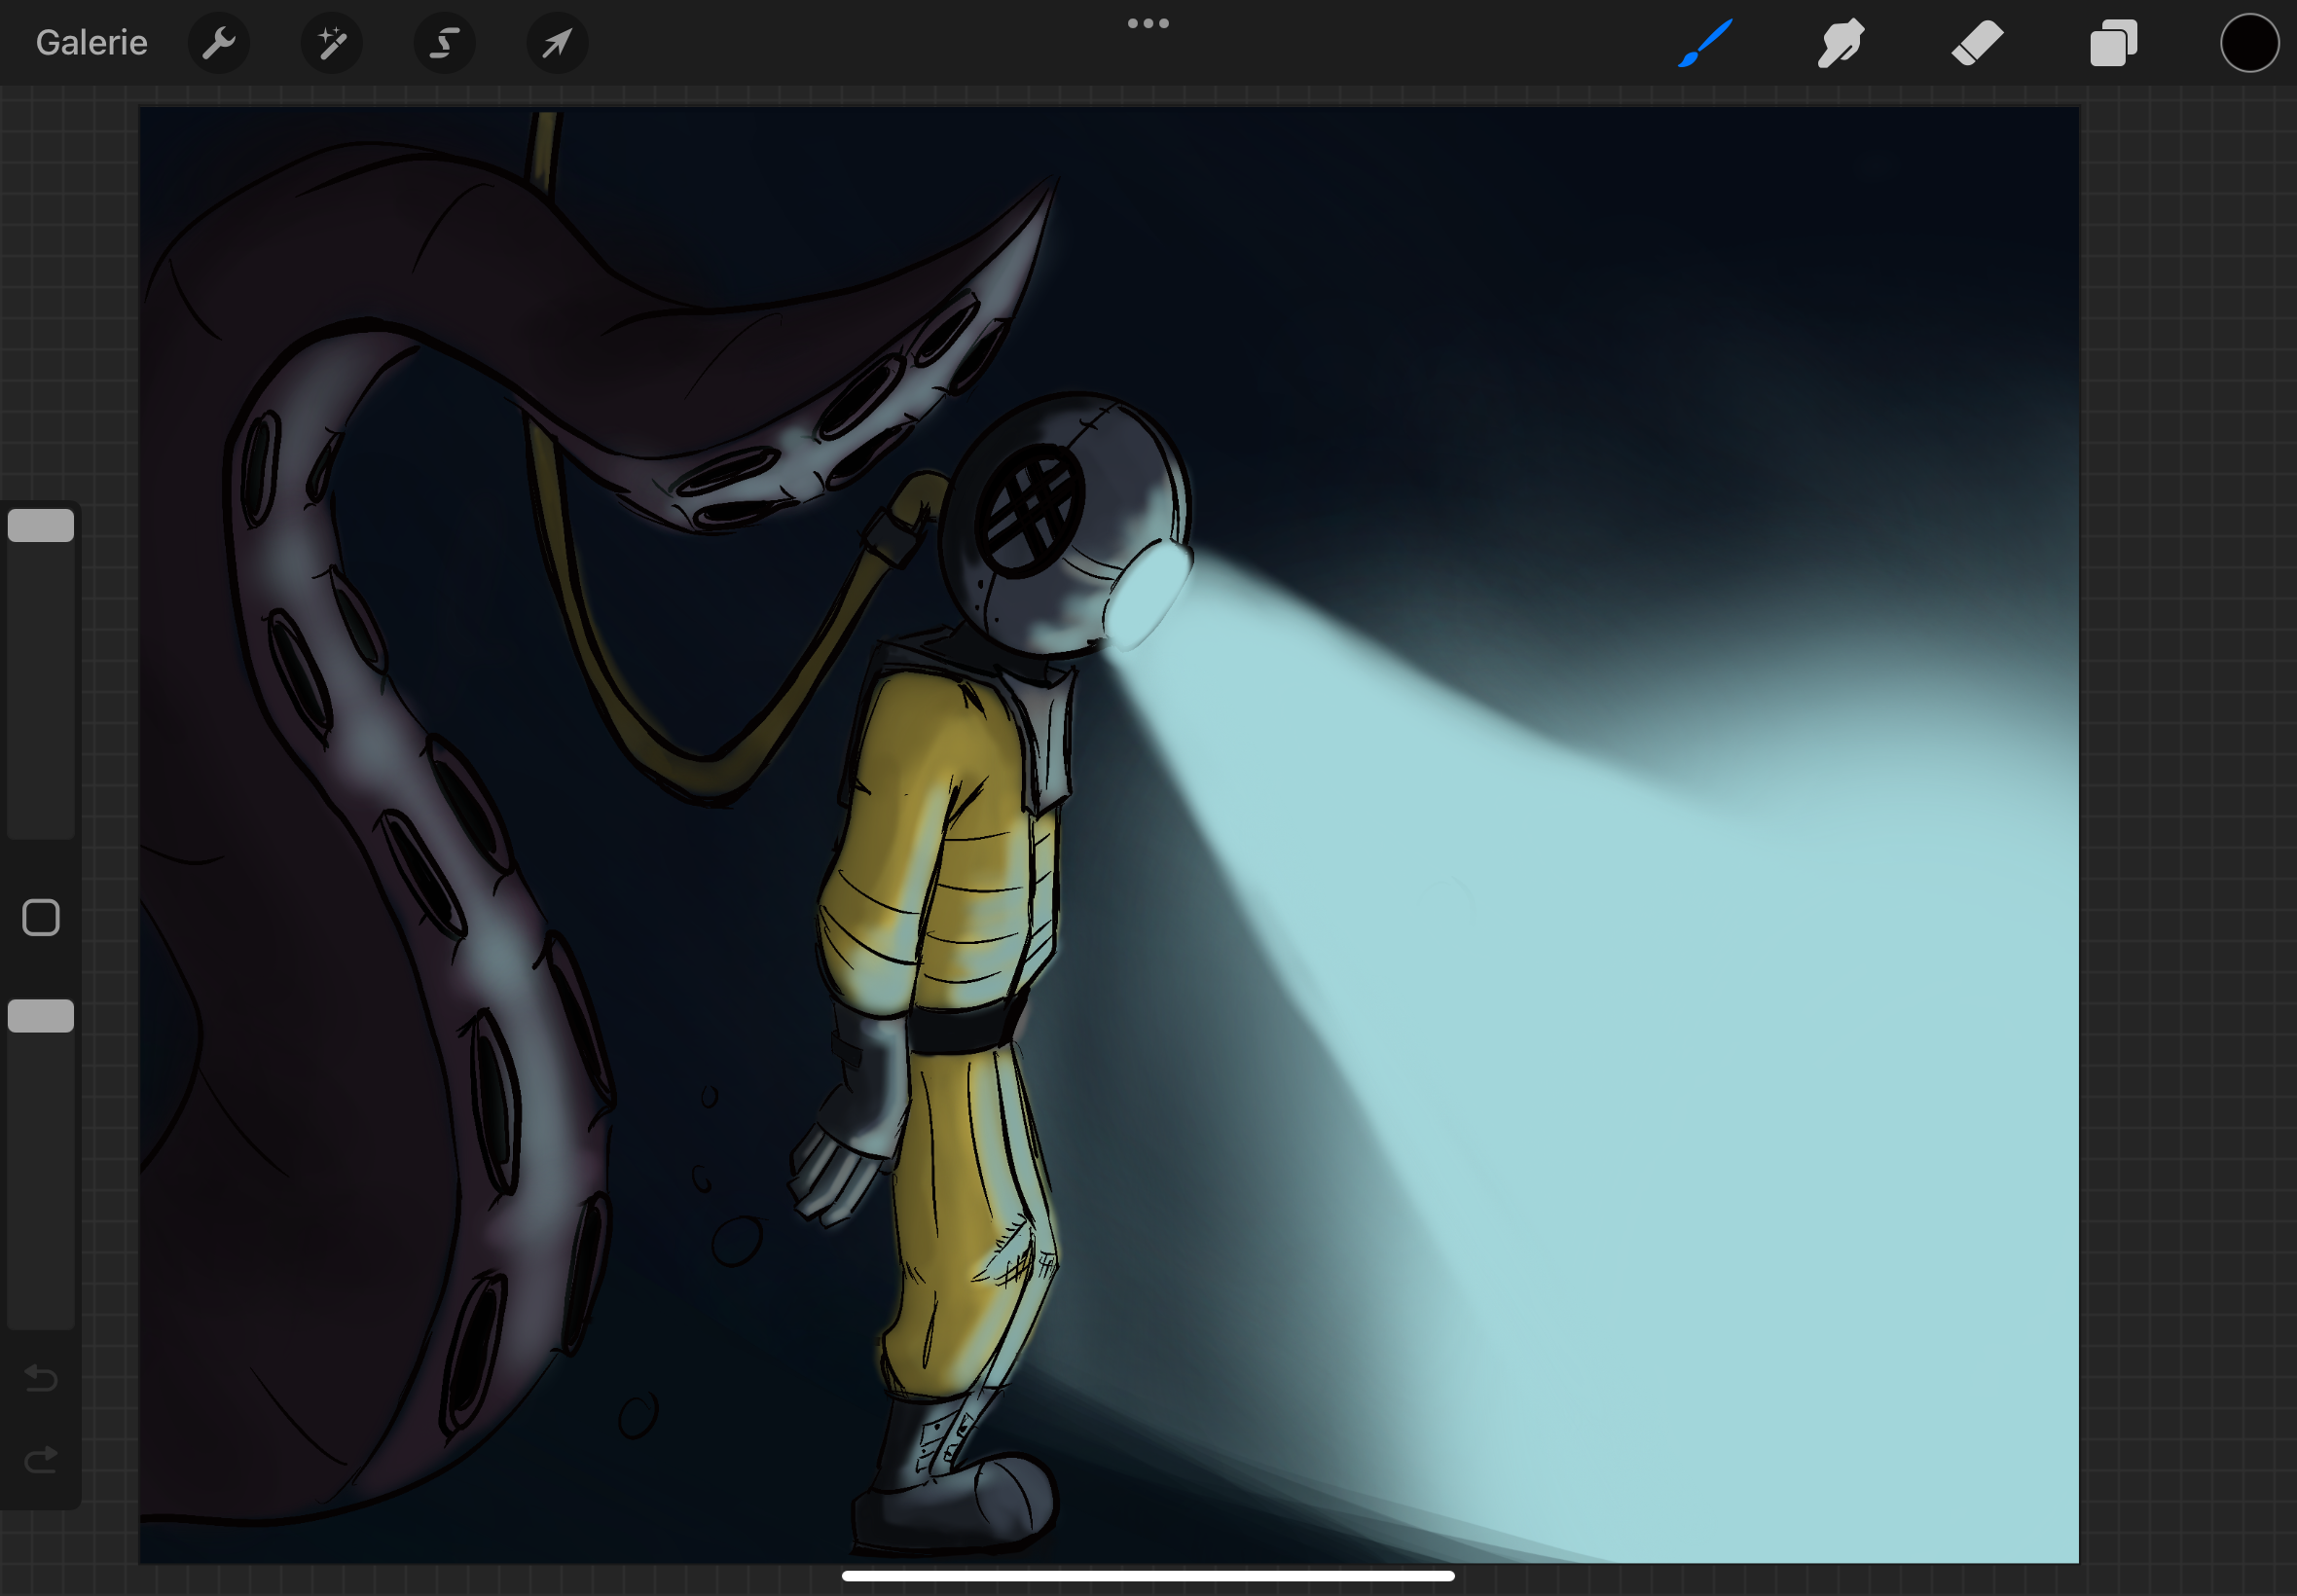Open the Actions wrench menu

point(219,43)
